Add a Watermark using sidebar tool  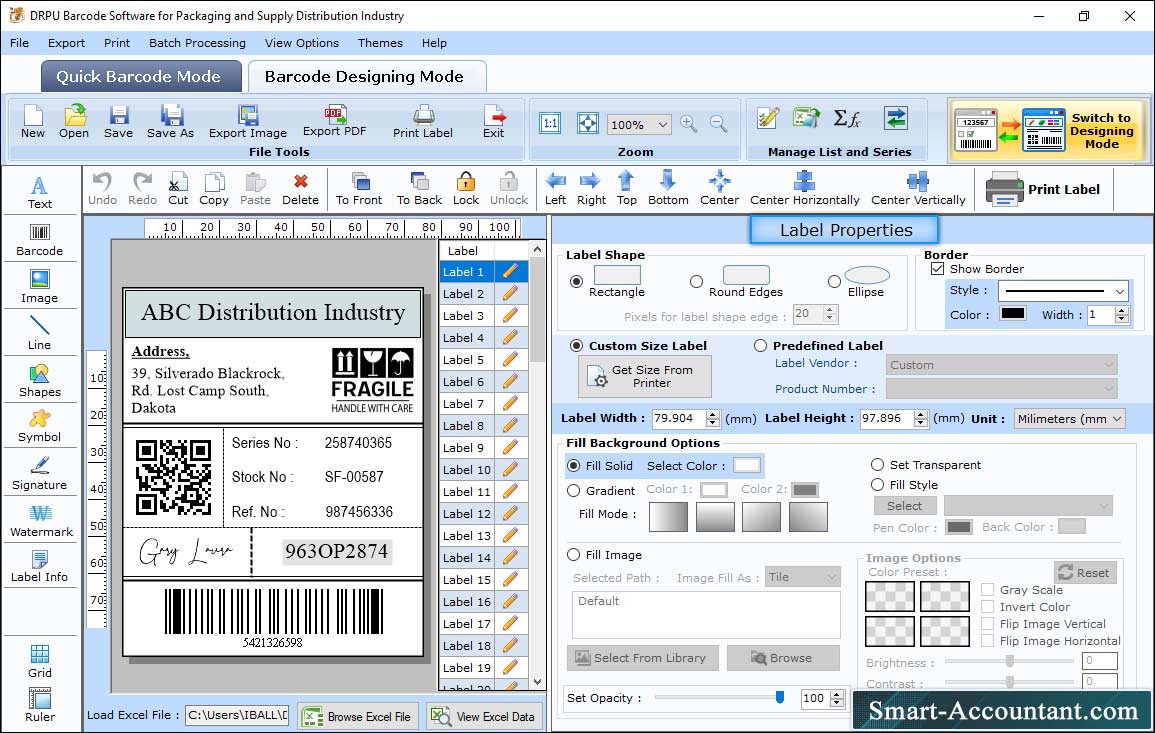41,521
